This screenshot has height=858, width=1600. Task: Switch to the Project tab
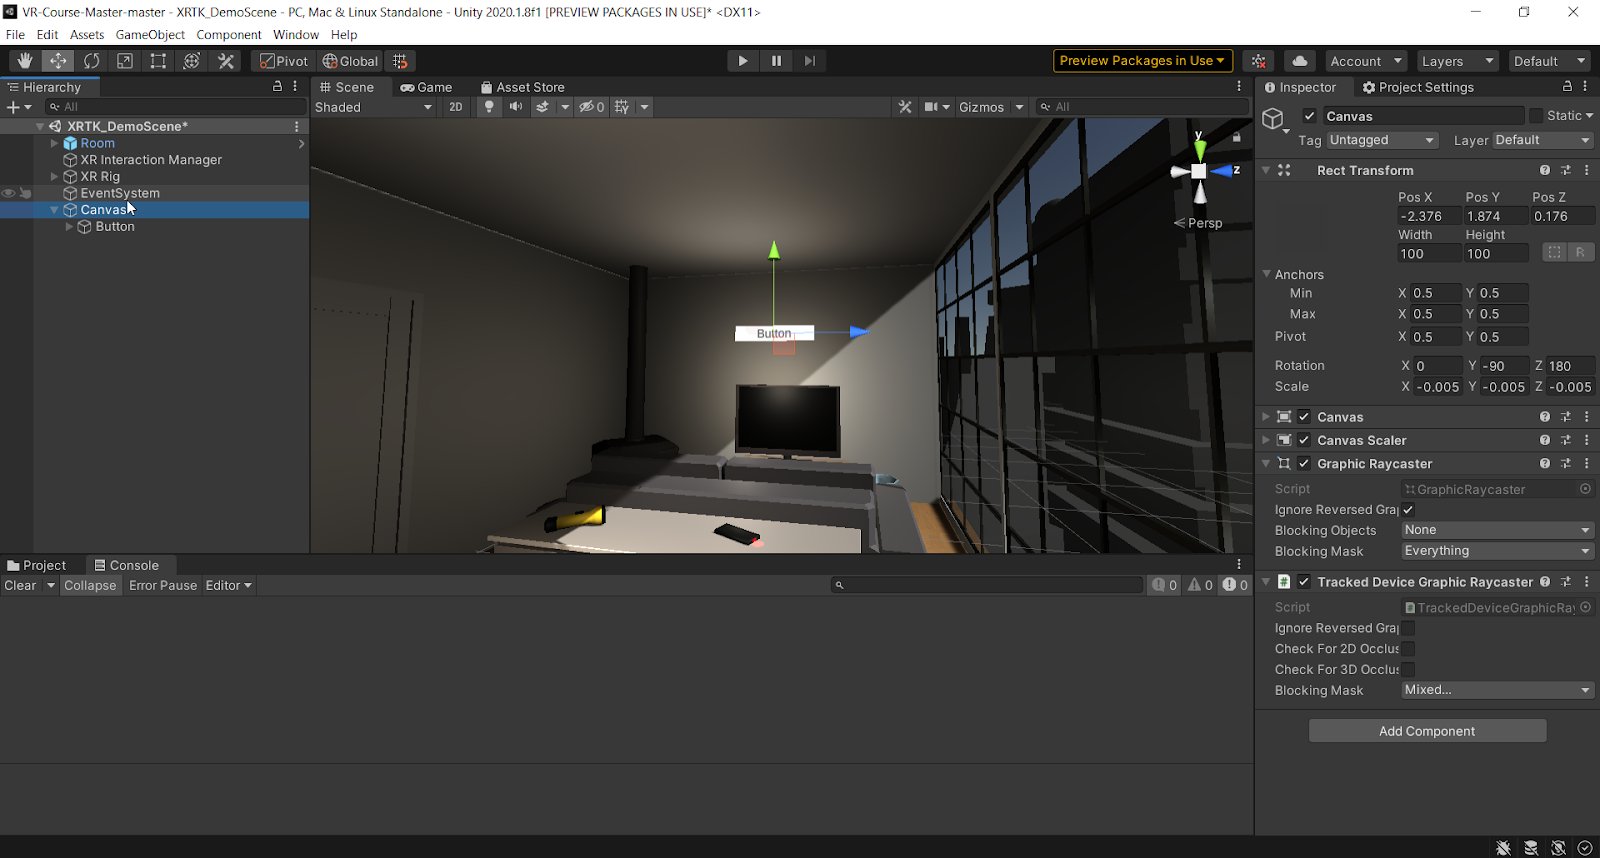point(37,565)
